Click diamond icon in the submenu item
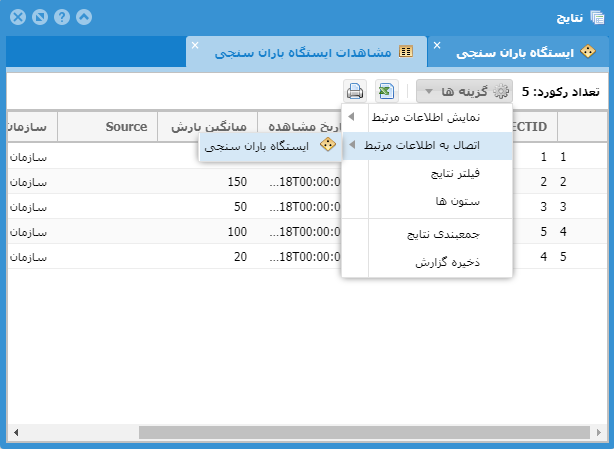 pyautogui.click(x=328, y=144)
